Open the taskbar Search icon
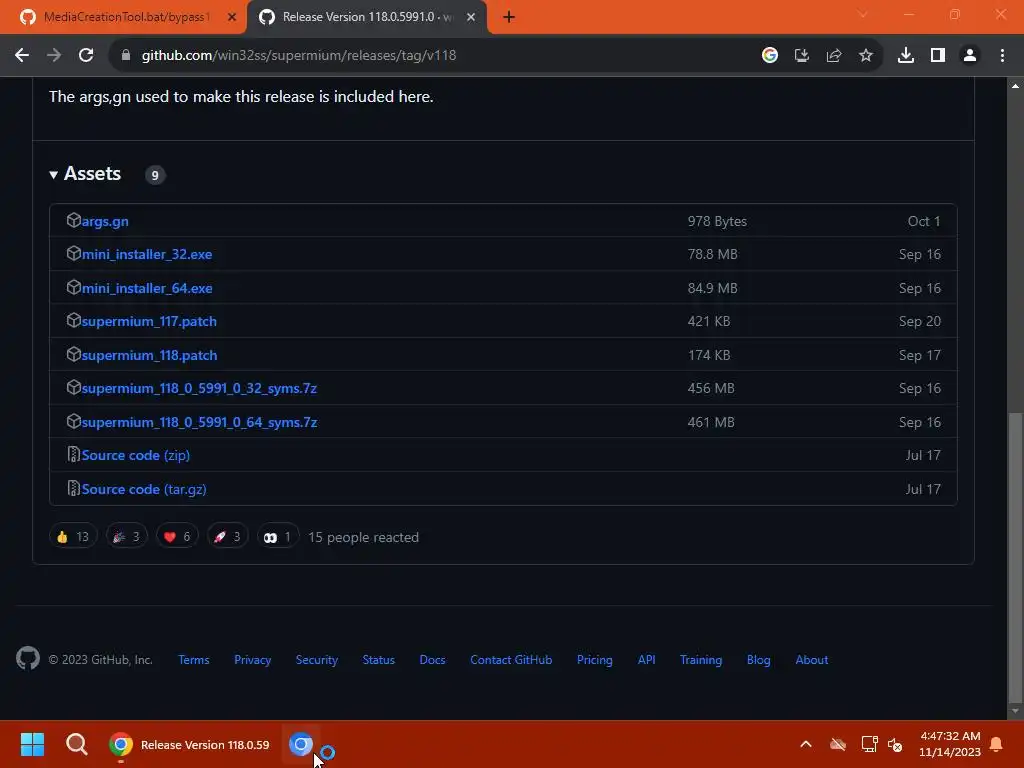The image size is (1024, 768). point(77,744)
